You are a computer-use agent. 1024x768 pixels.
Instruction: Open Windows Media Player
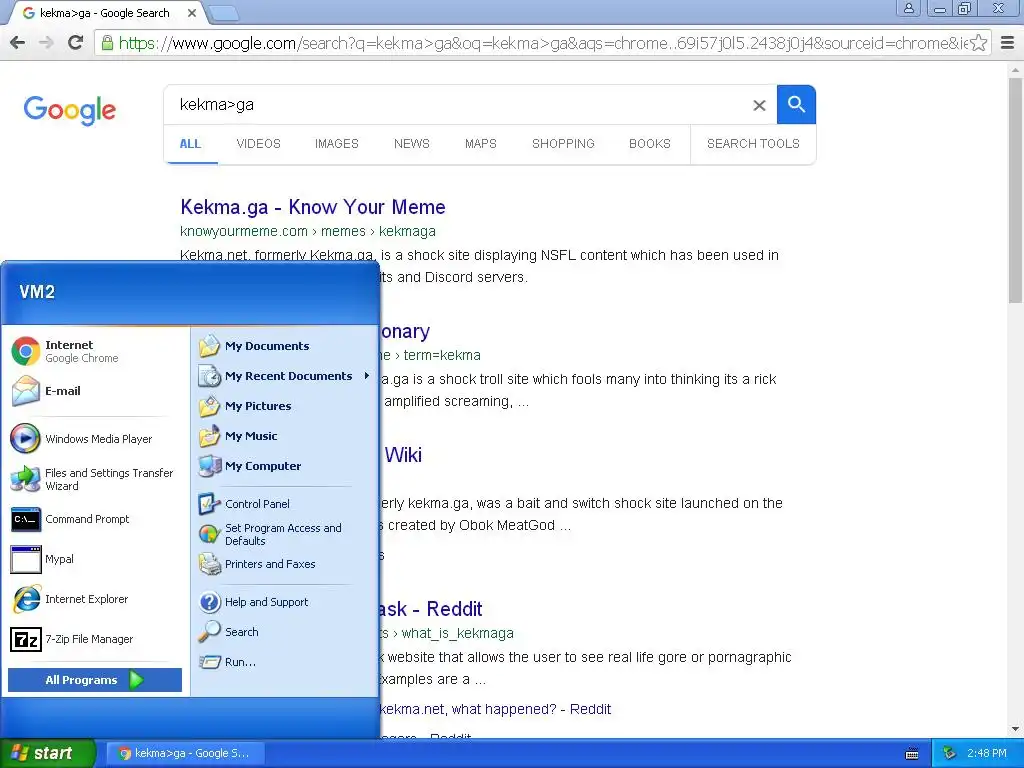[95, 439]
